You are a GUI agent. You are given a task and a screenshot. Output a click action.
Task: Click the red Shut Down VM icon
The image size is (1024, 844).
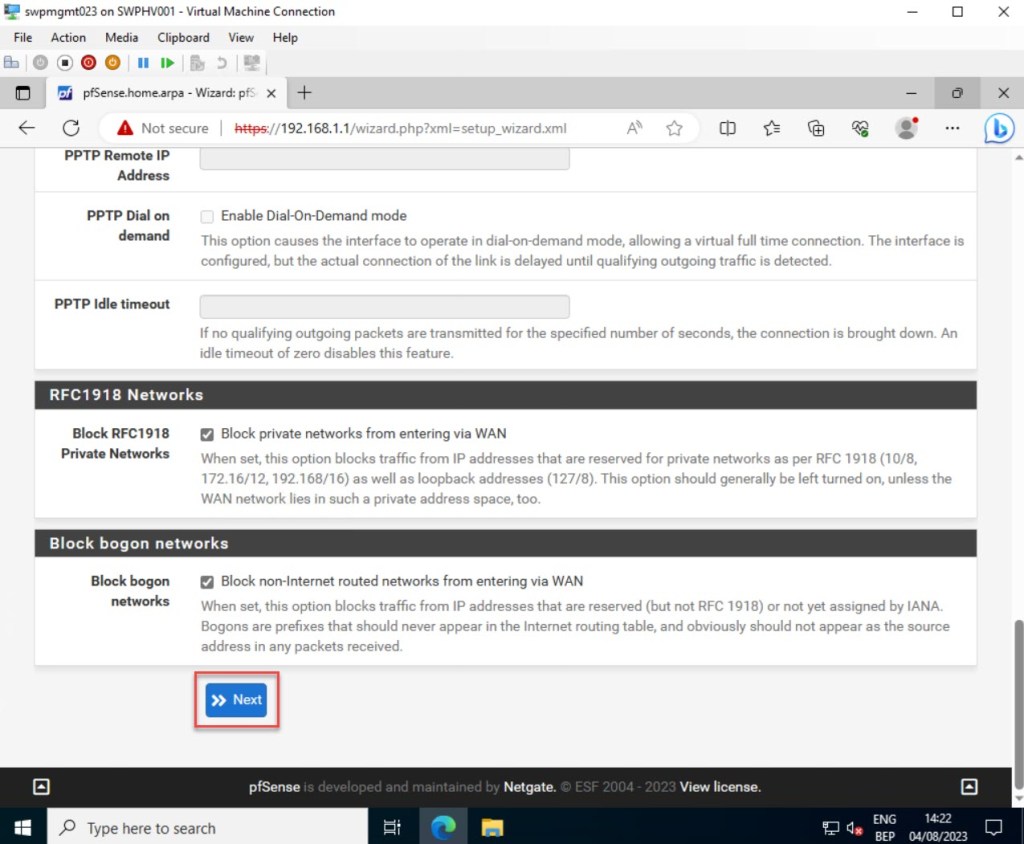click(88, 62)
